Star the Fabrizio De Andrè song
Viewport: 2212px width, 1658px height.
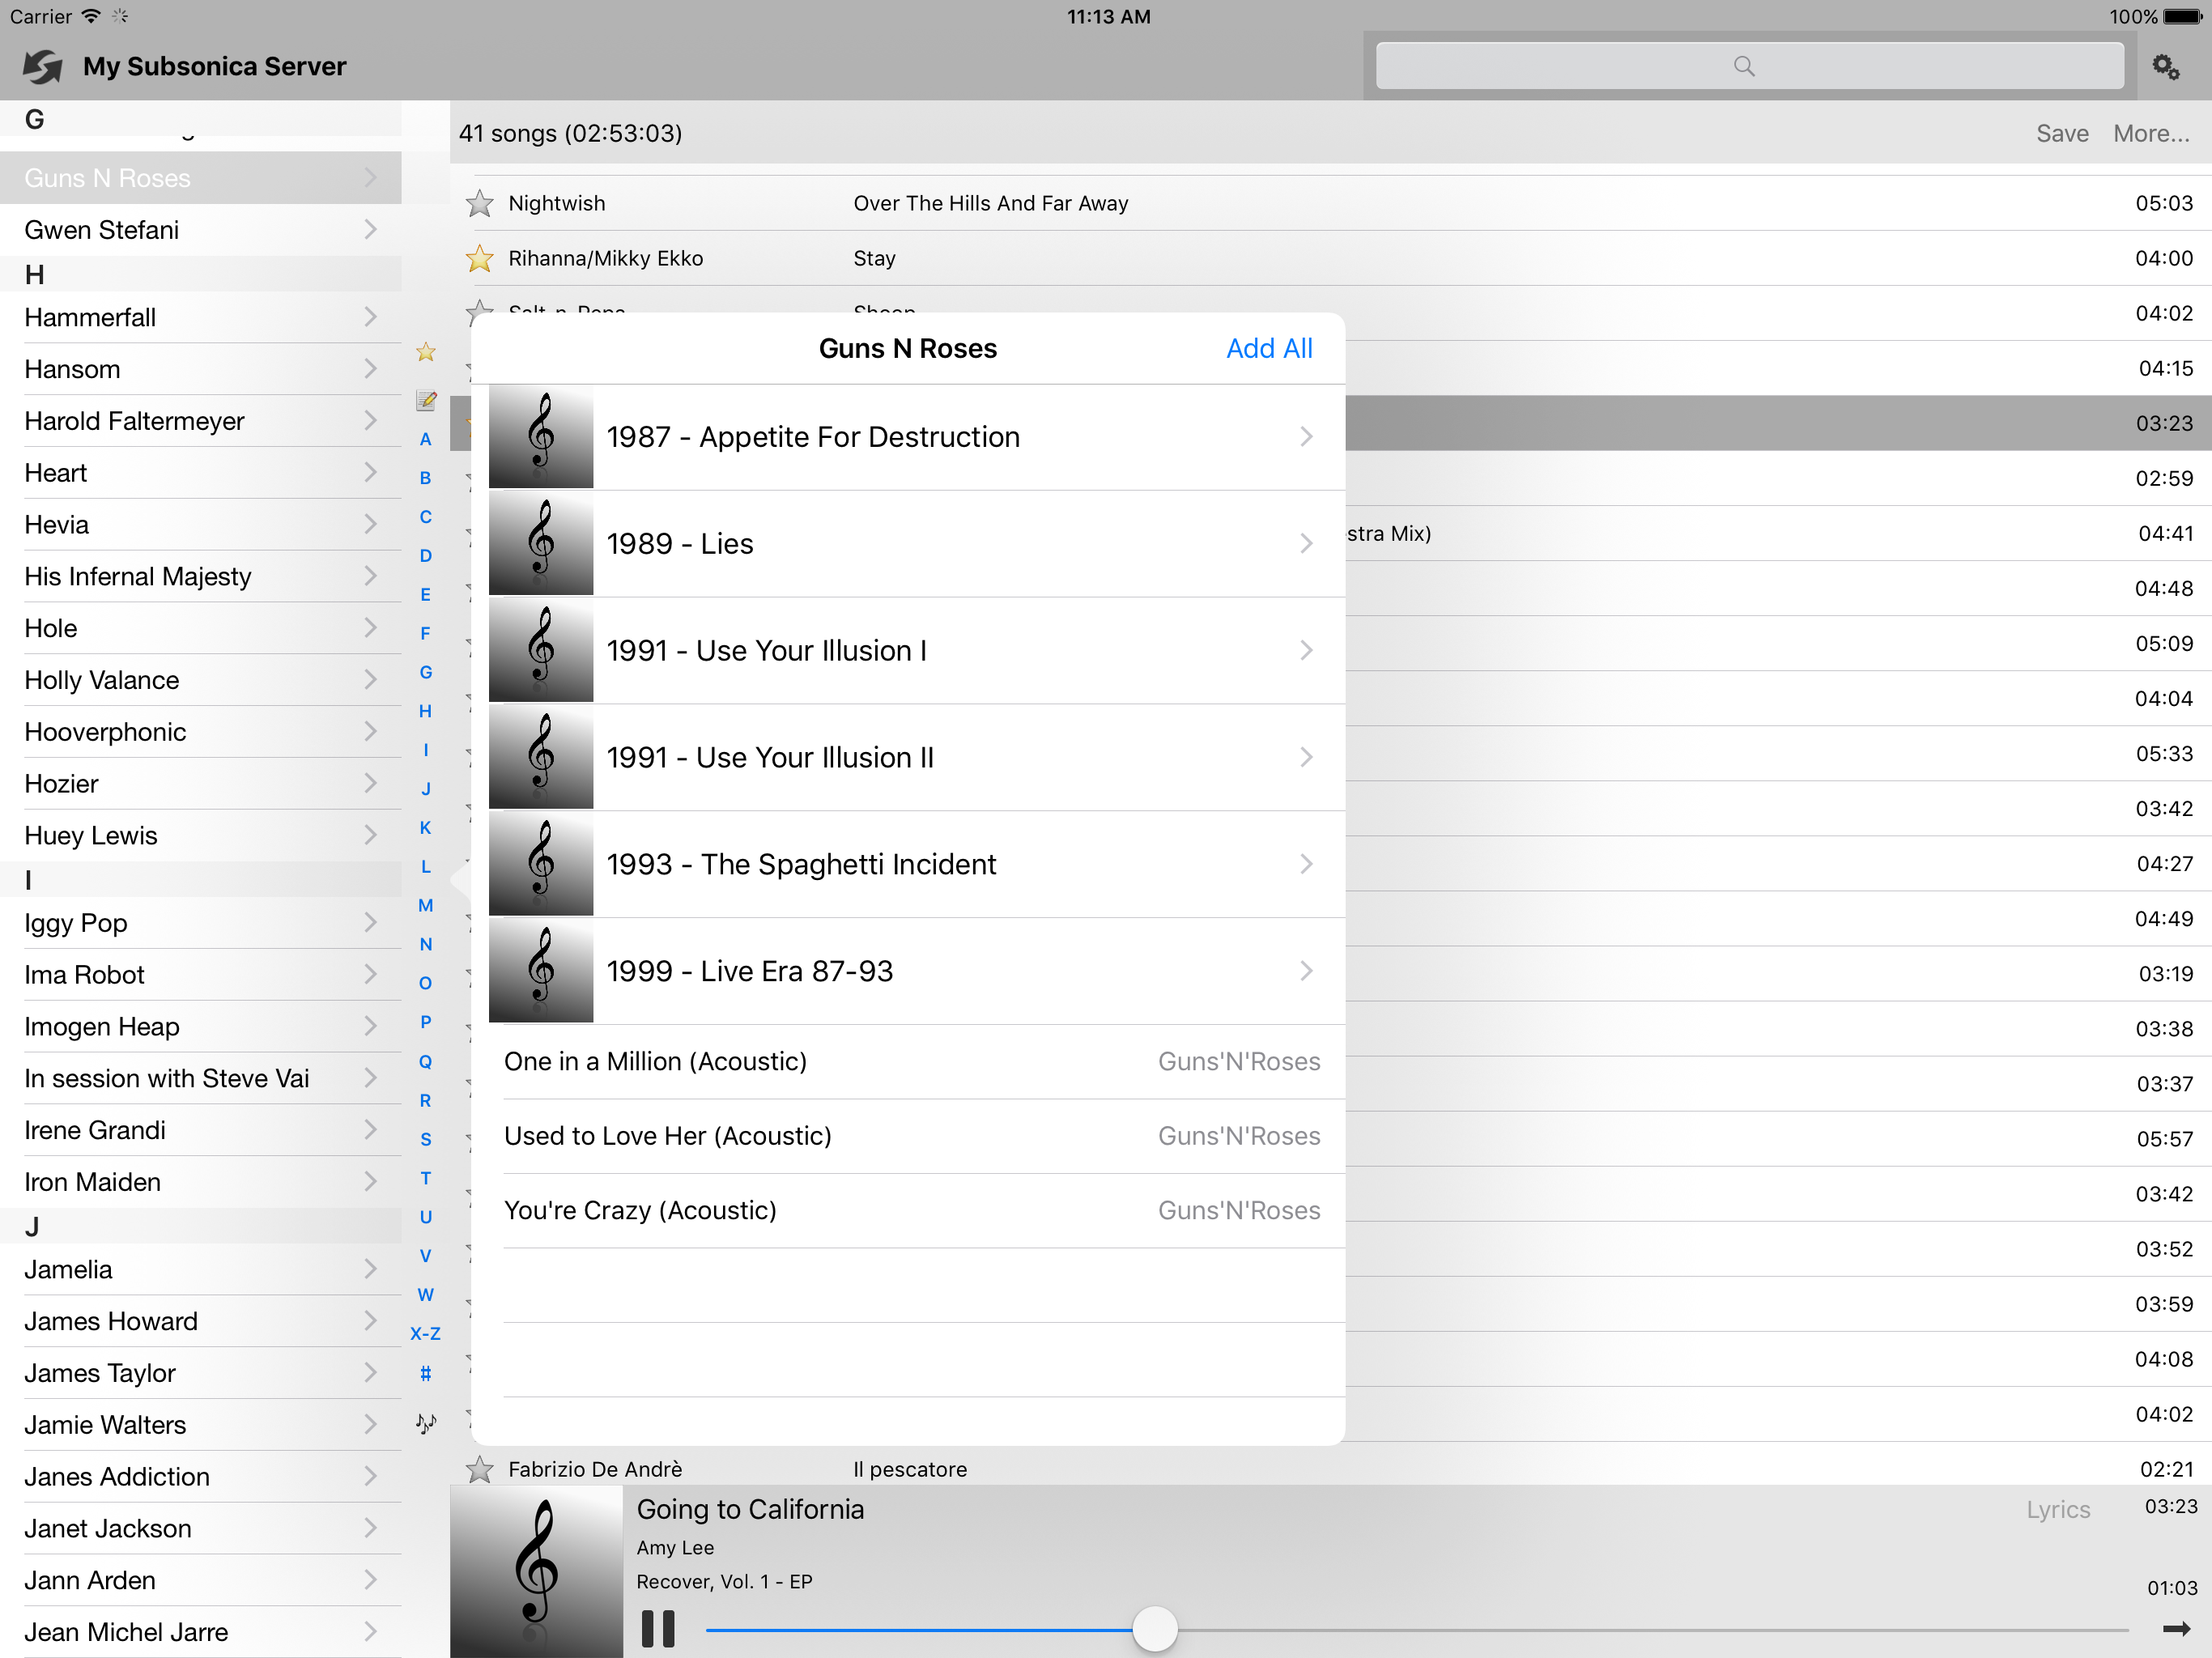pyautogui.click(x=480, y=1469)
